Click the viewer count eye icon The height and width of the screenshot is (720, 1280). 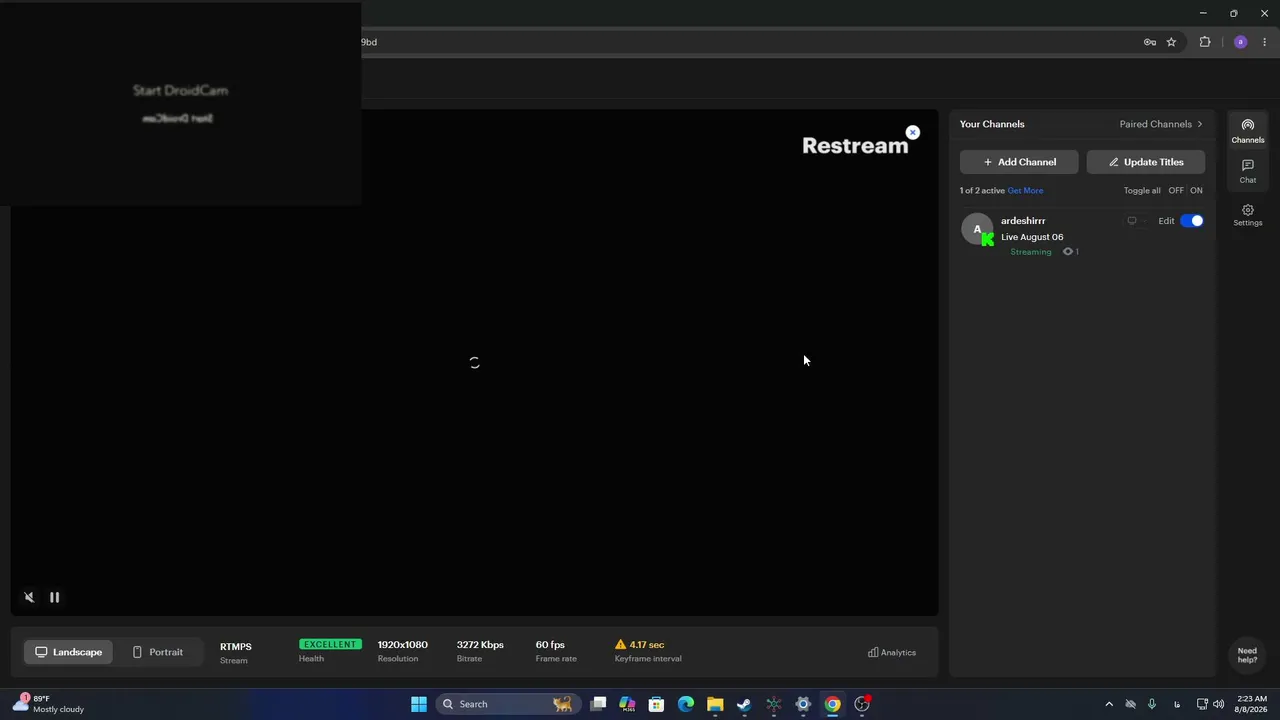point(1068,252)
